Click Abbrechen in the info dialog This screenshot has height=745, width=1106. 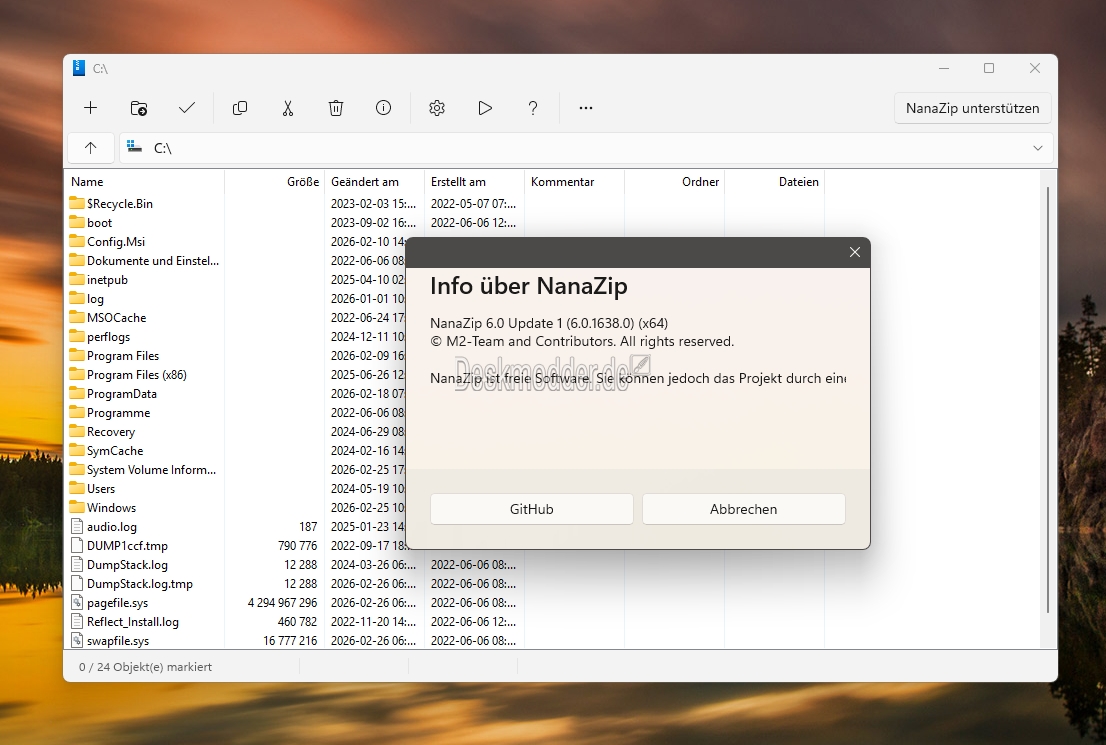click(743, 509)
